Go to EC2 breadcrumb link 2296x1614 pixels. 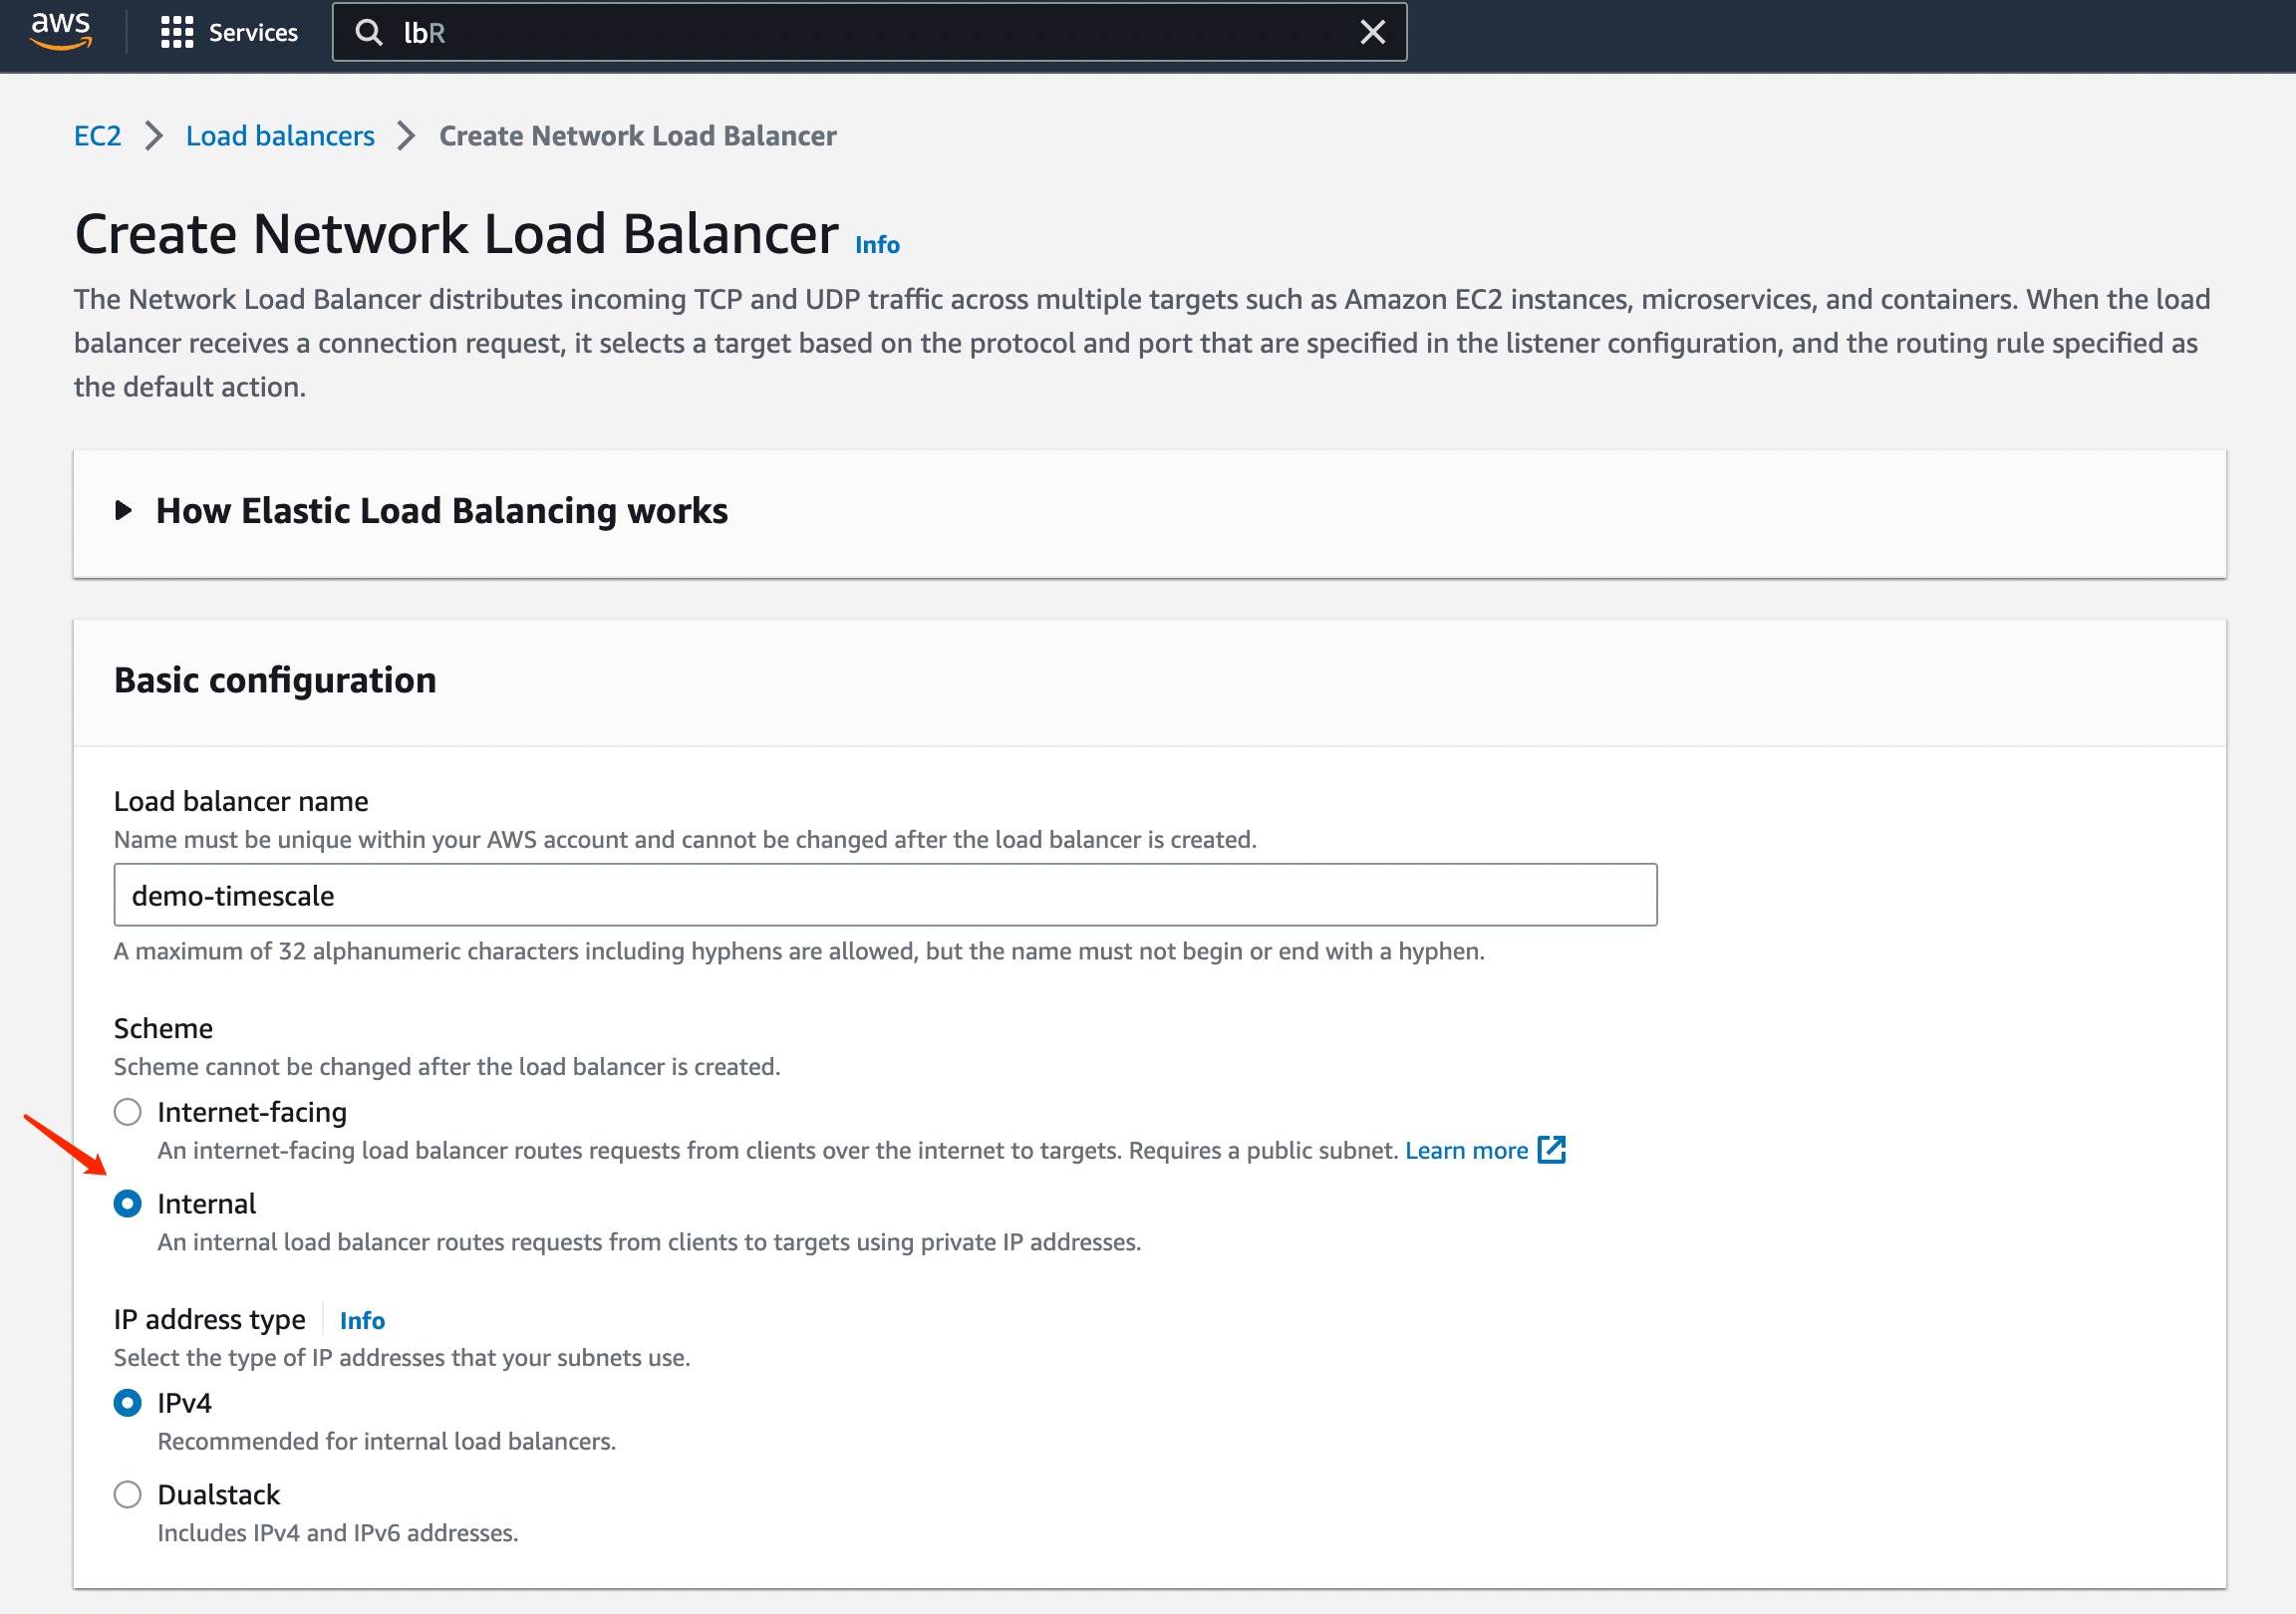(97, 136)
